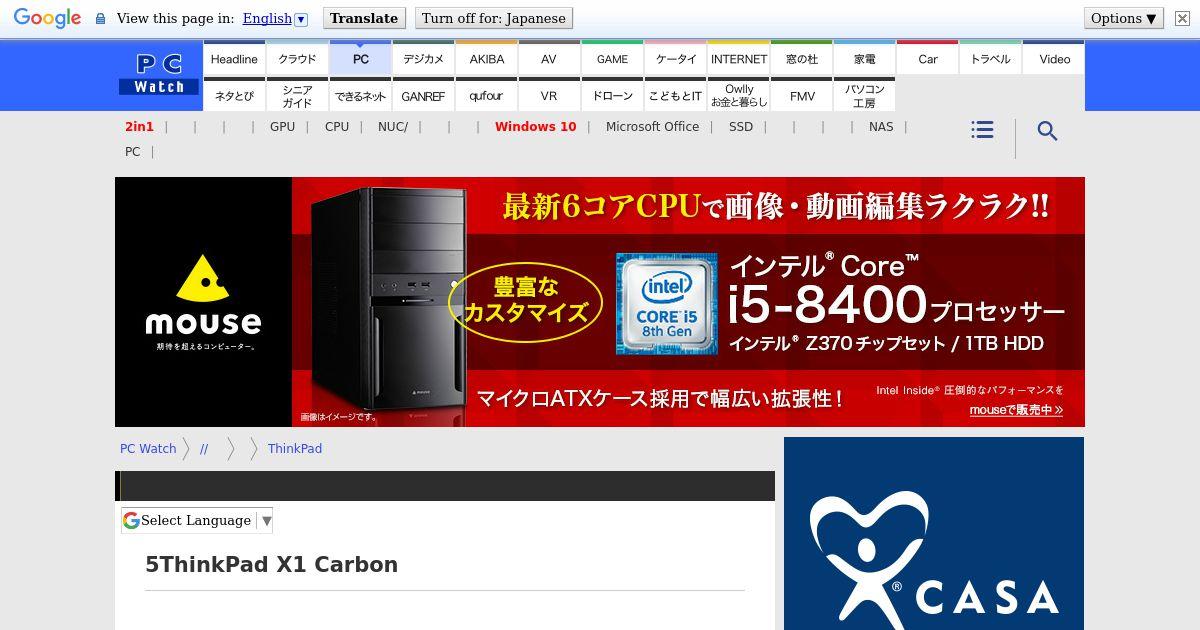The height and width of the screenshot is (630, 1200).
Task: Click the Windows 10 topic link
Action: pyautogui.click(x=535, y=127)
